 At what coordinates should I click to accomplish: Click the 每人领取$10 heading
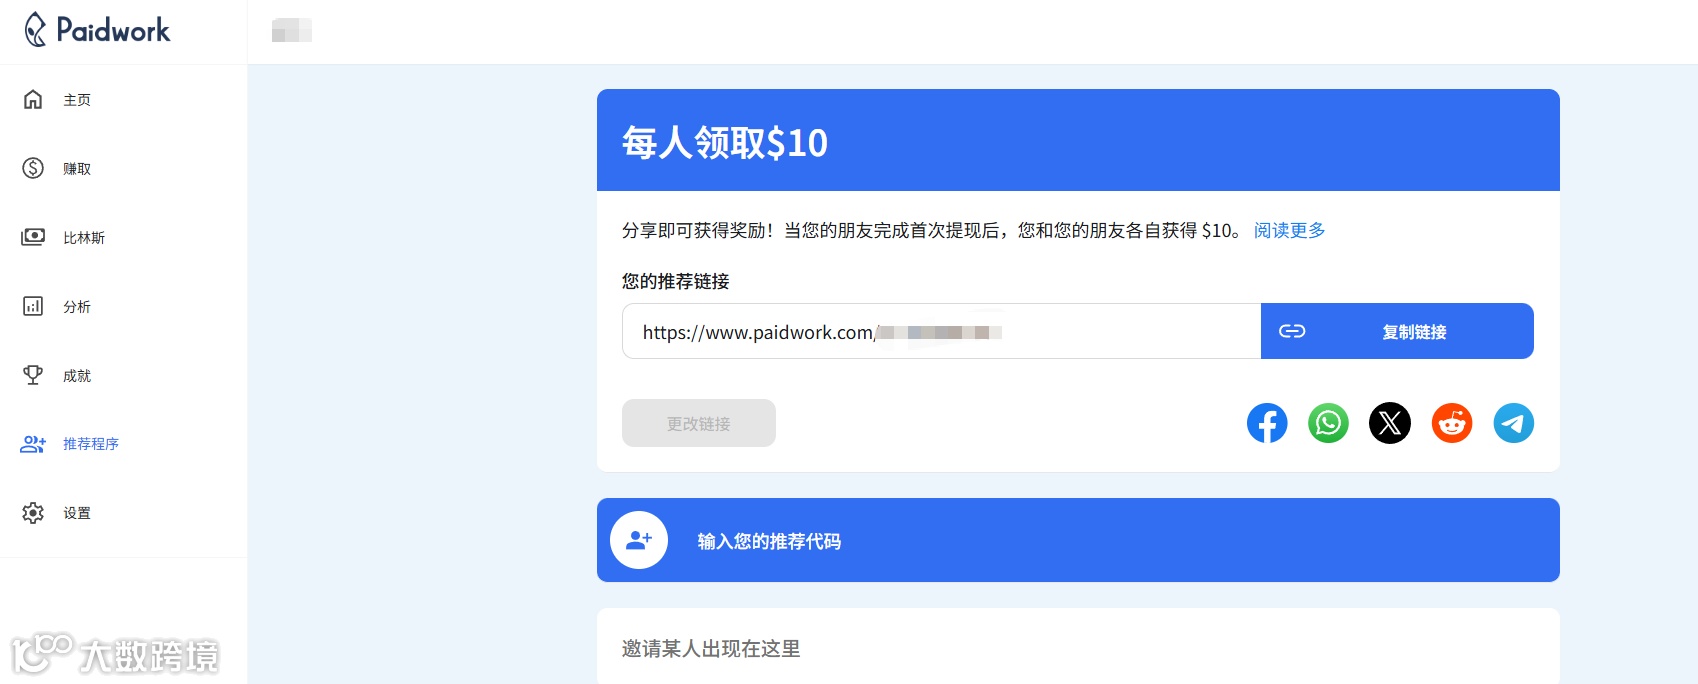click(x=725, y=143)
